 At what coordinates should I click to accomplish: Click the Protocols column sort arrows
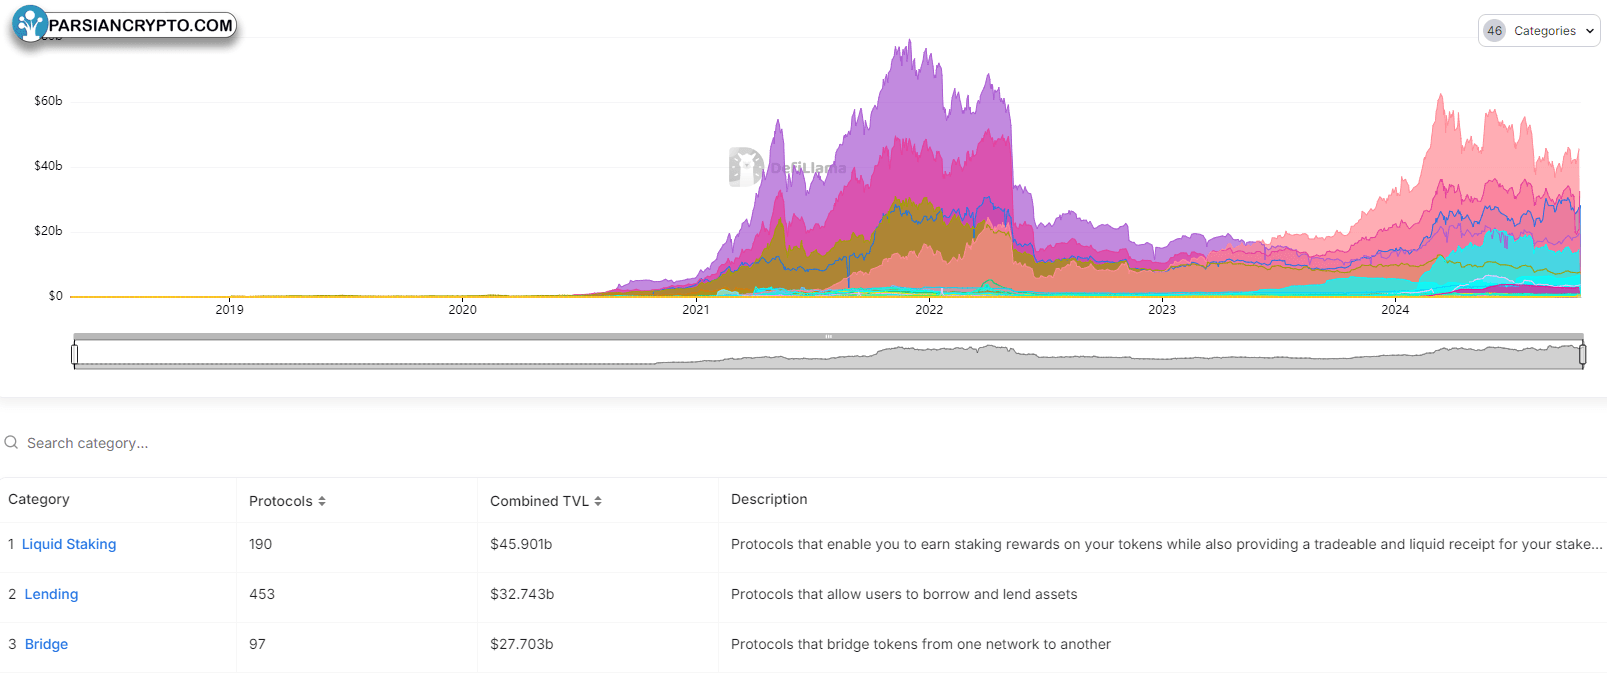point(322,501)
